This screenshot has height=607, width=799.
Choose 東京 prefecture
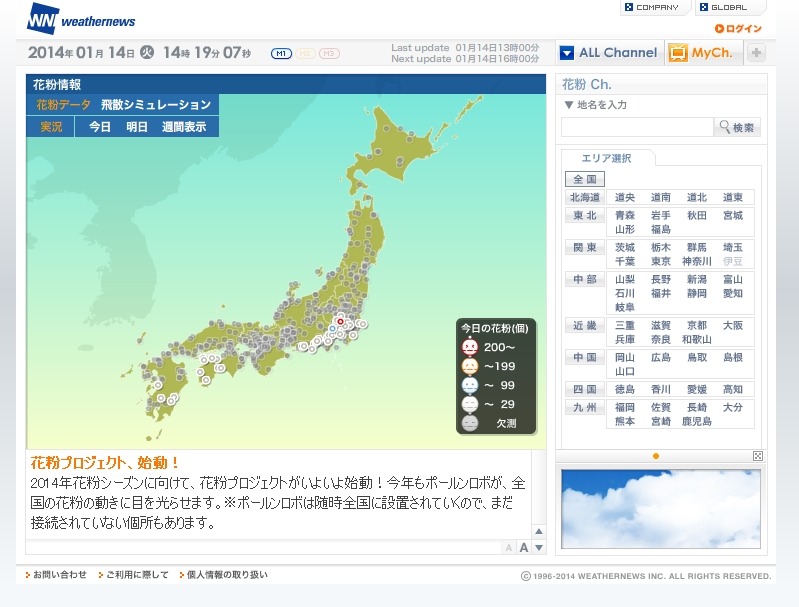661,261
